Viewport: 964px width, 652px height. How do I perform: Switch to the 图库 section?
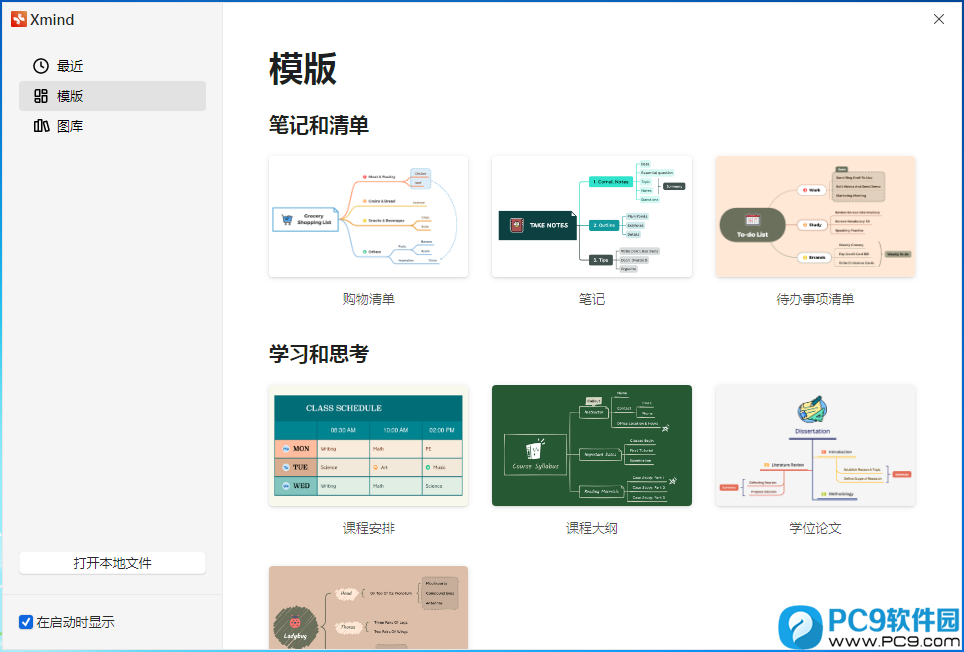pos(113,126)
